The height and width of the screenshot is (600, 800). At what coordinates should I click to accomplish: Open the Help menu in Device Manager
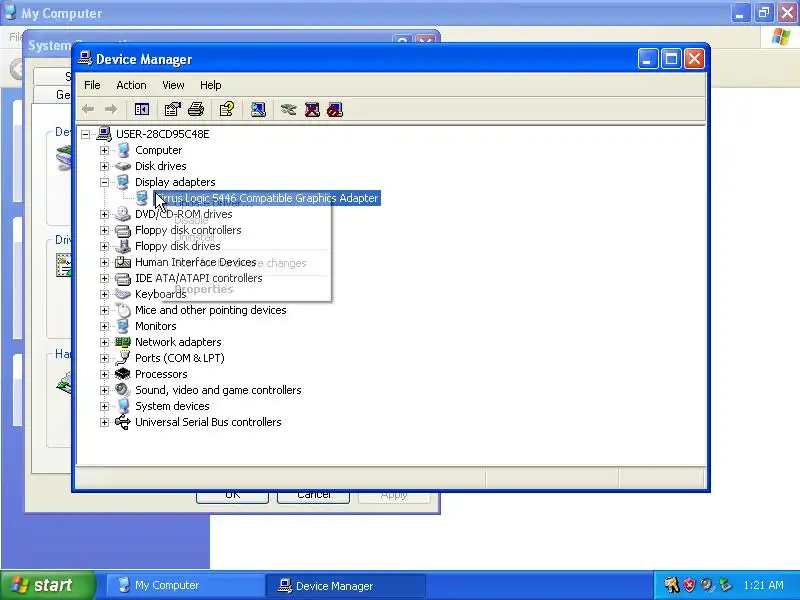click(210, 85)
